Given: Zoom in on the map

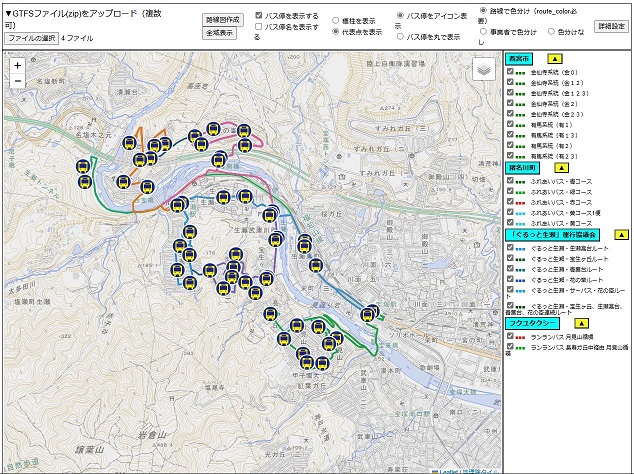Looking at the screenshot, I should click(18, 65).
